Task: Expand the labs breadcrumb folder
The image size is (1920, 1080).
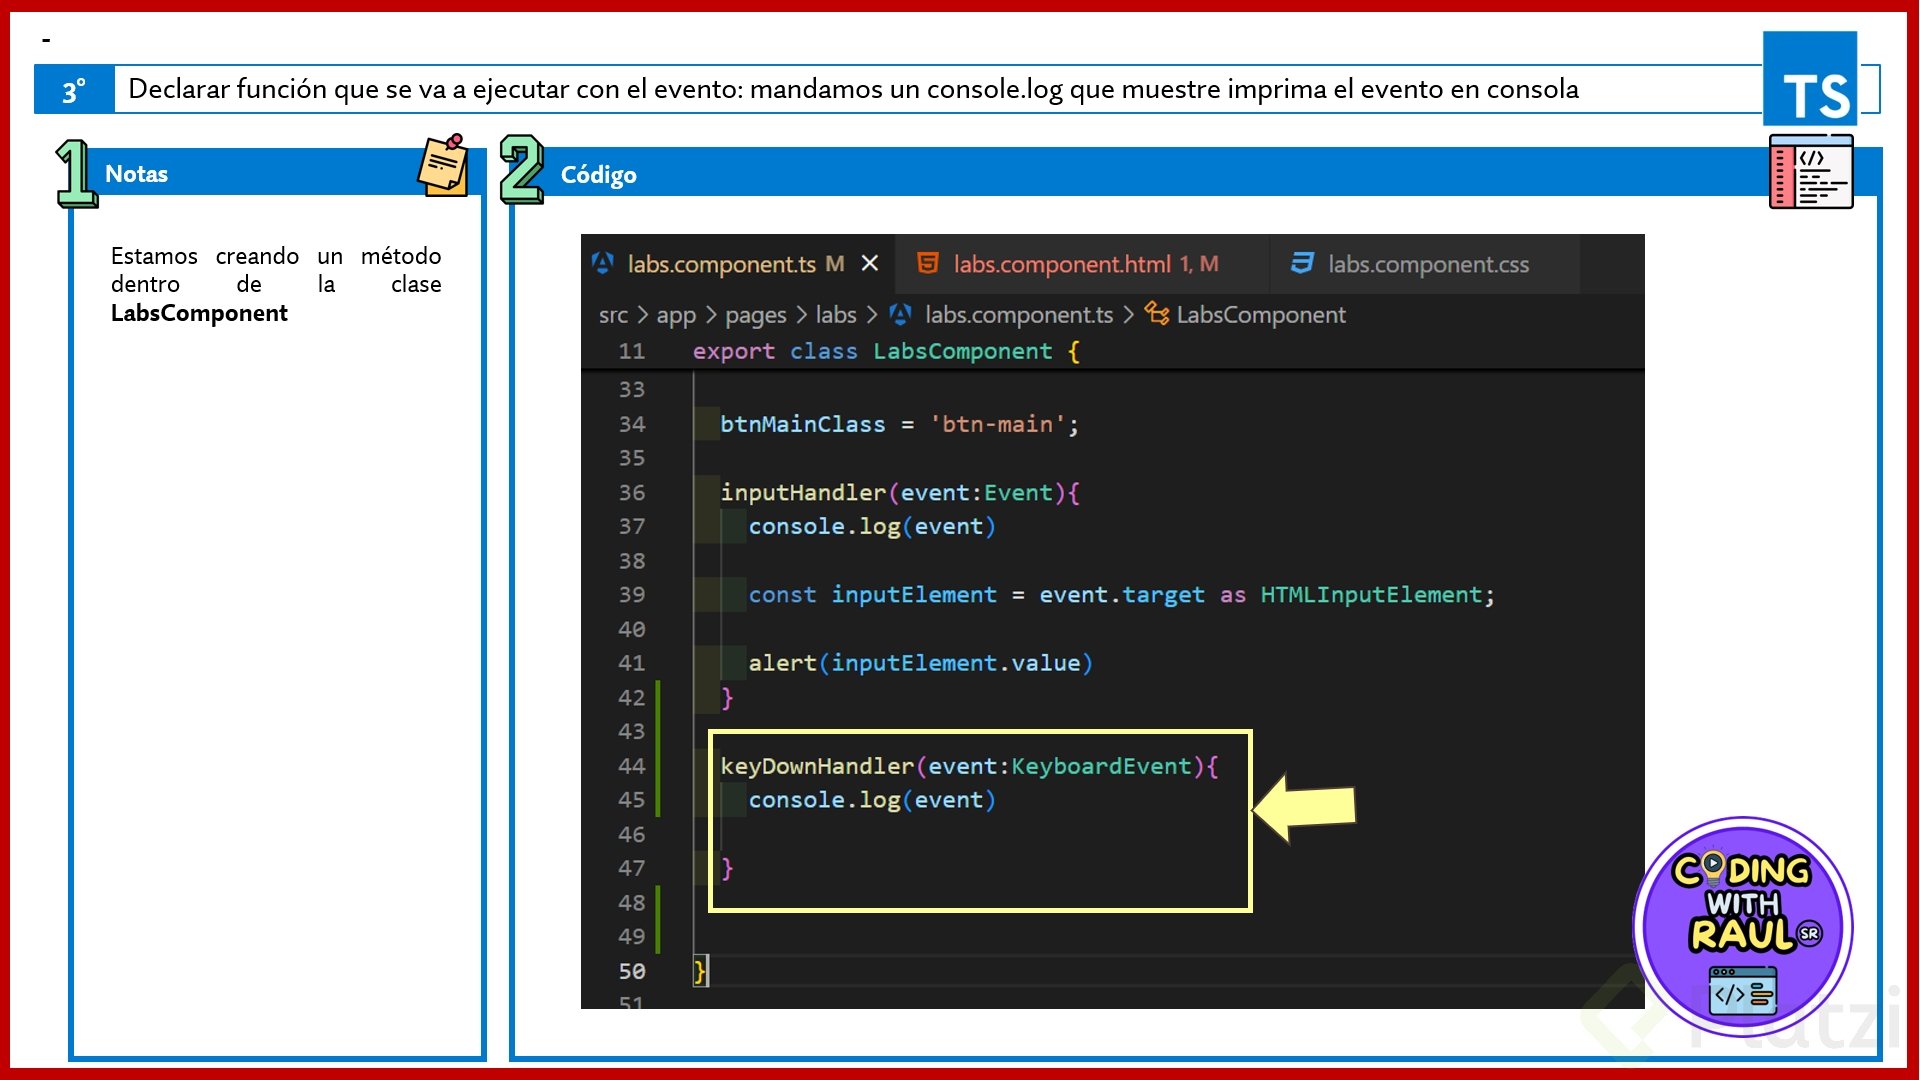Action: [836, 315]
